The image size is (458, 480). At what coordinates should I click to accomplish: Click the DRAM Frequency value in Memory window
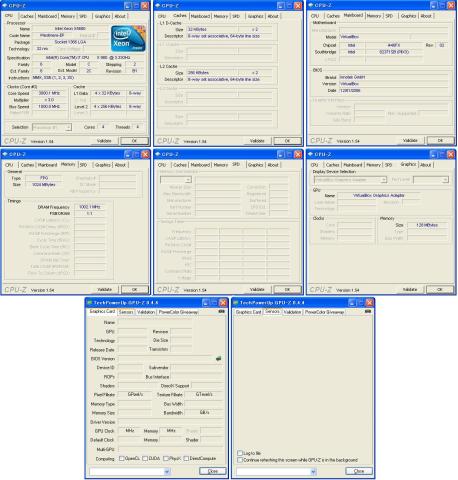(x=89, y=207)
